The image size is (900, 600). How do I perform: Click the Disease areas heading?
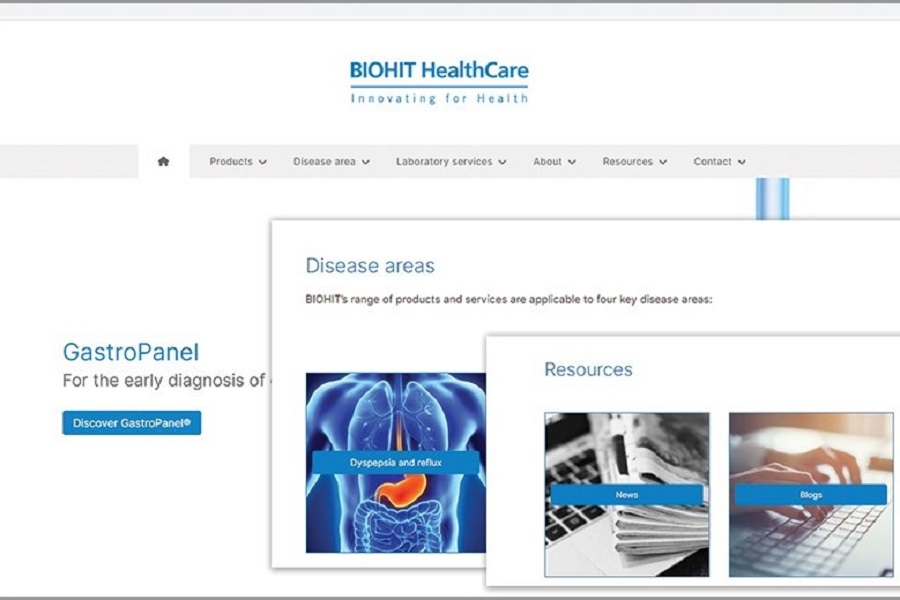pyautogui.click(x=370, y=265)
